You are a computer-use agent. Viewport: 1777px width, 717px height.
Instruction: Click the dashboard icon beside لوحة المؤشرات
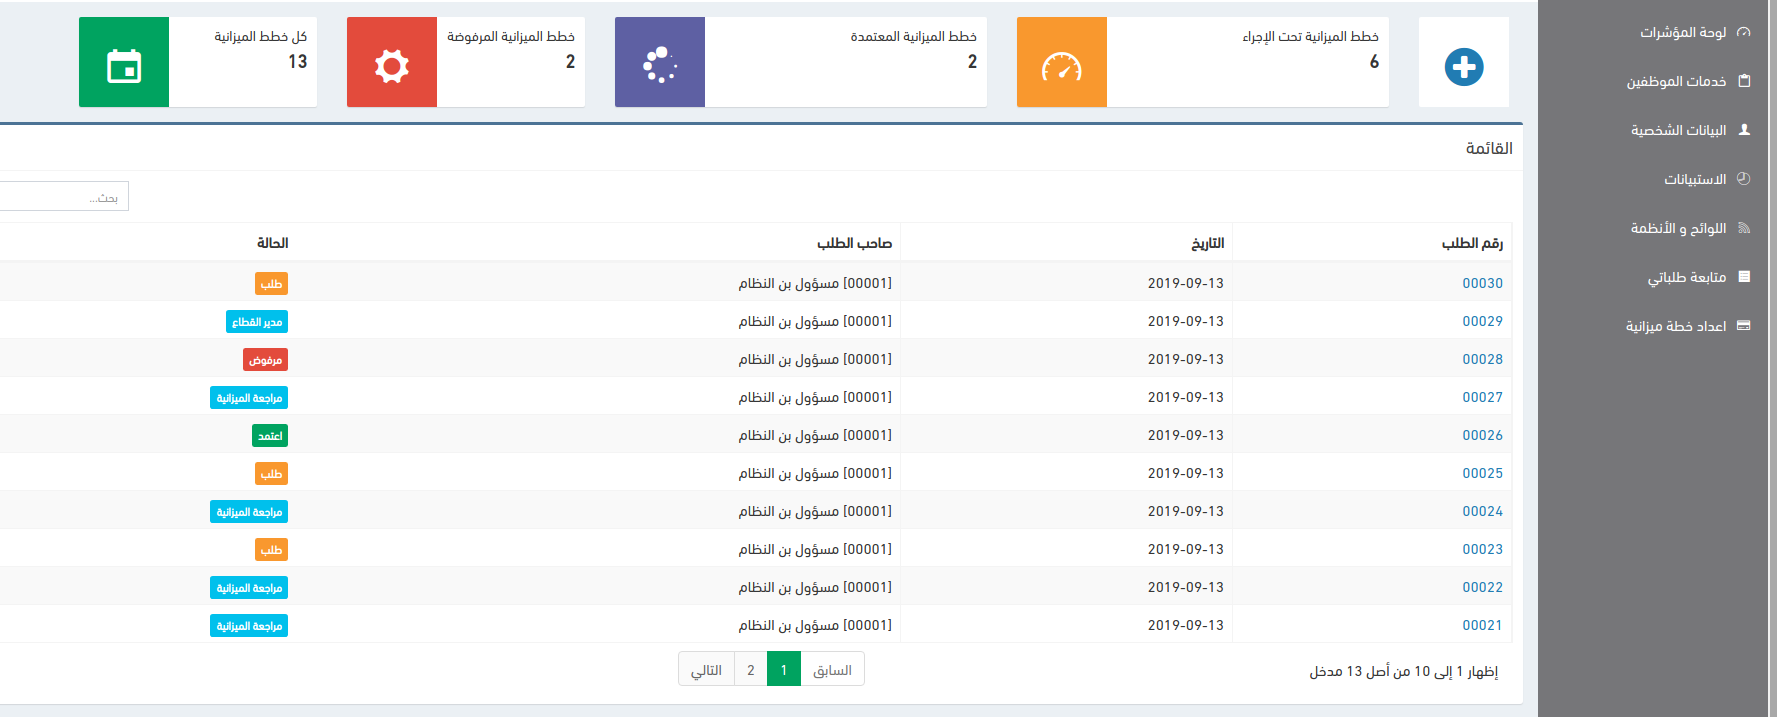1744,32
